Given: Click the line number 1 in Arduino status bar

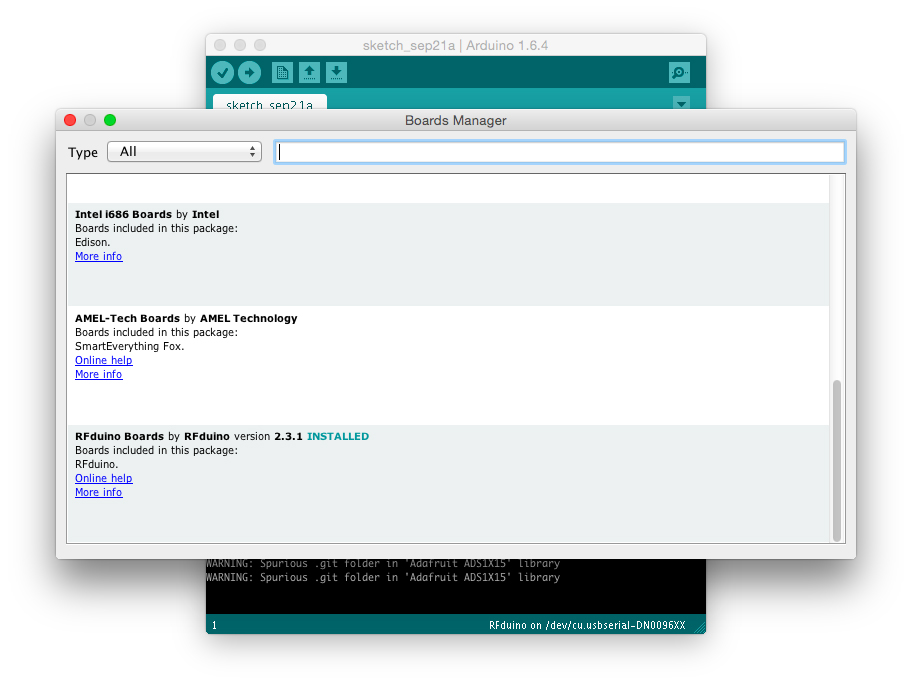Looking at the screenshot, I should coord(215,625).
